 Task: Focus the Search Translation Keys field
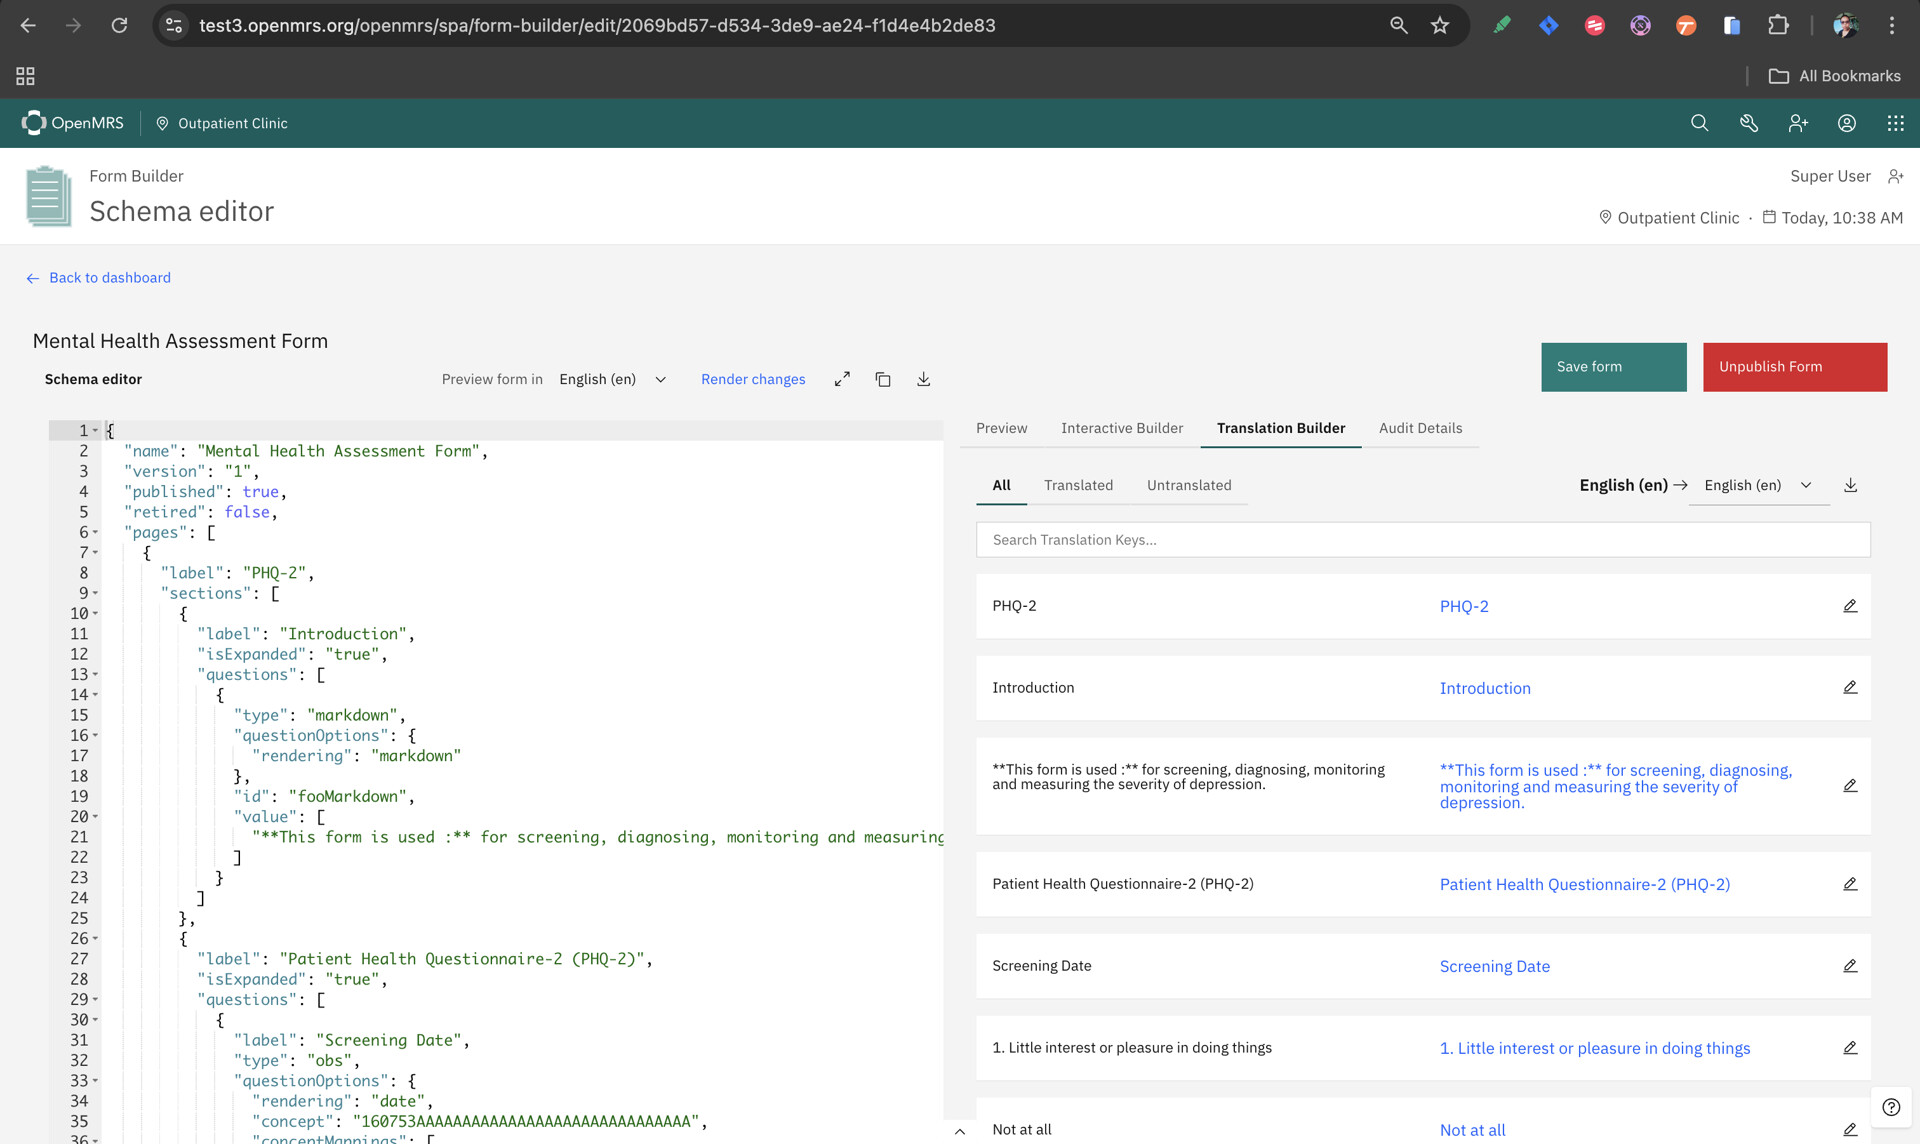1422,540
